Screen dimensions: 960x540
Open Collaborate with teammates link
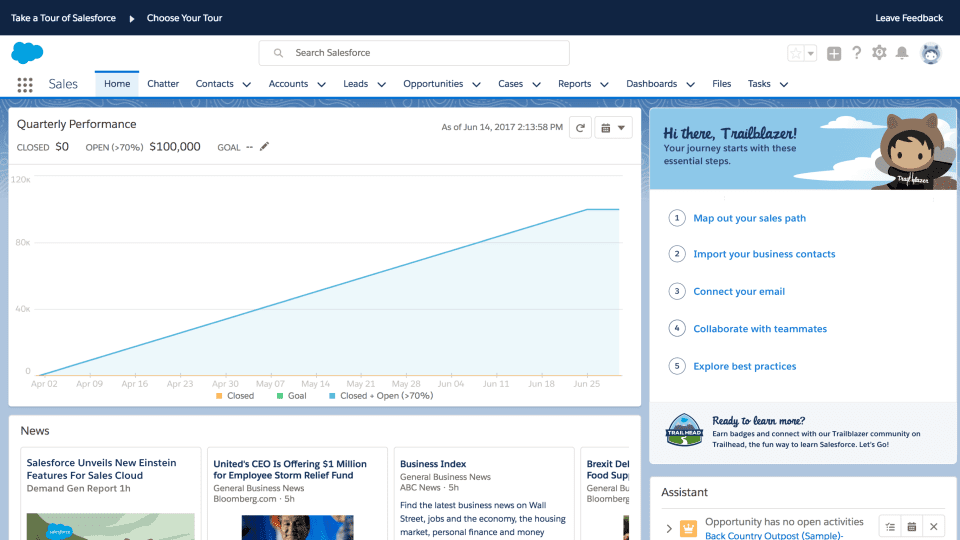(760, 328)
